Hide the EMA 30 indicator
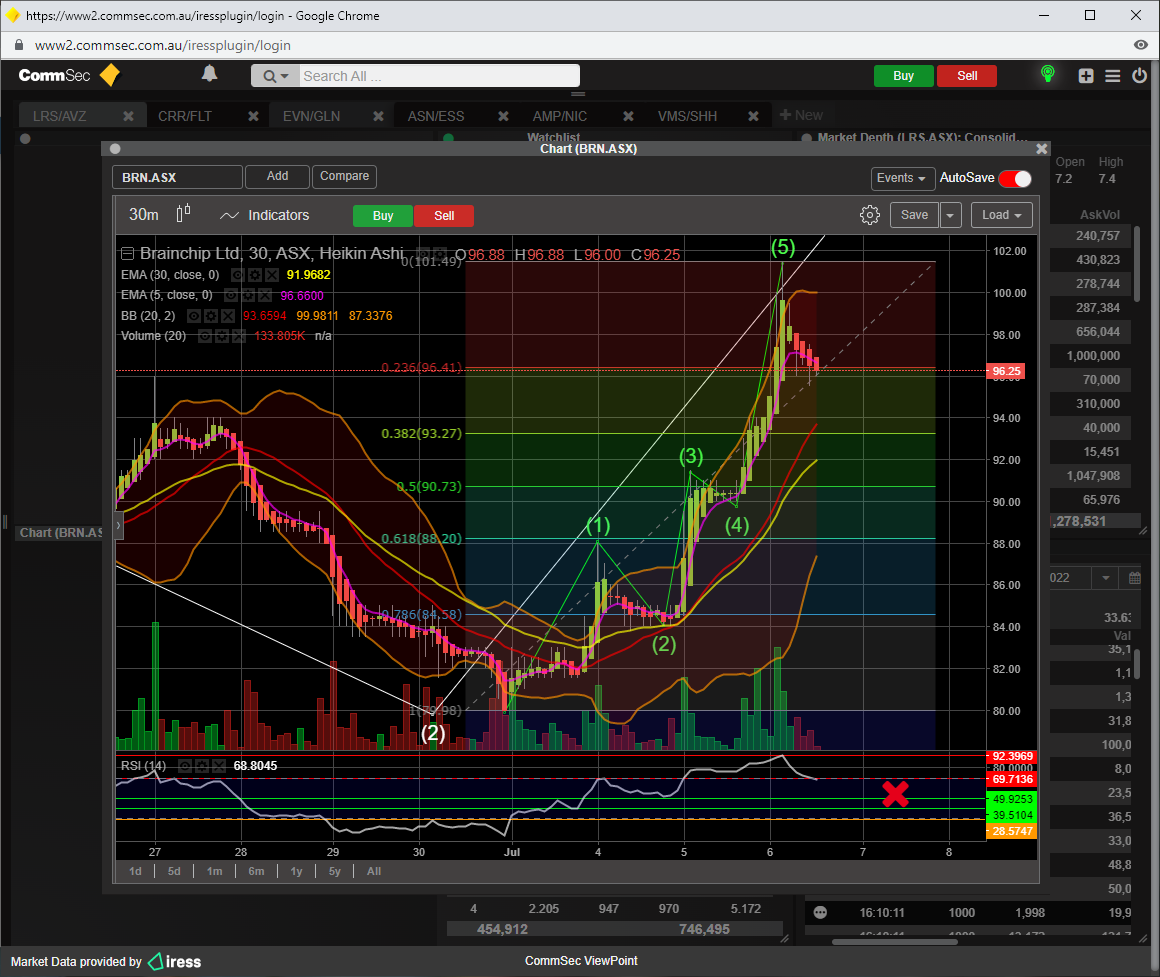Viewport: 1160px width, 977px height. tap(237, 275)
